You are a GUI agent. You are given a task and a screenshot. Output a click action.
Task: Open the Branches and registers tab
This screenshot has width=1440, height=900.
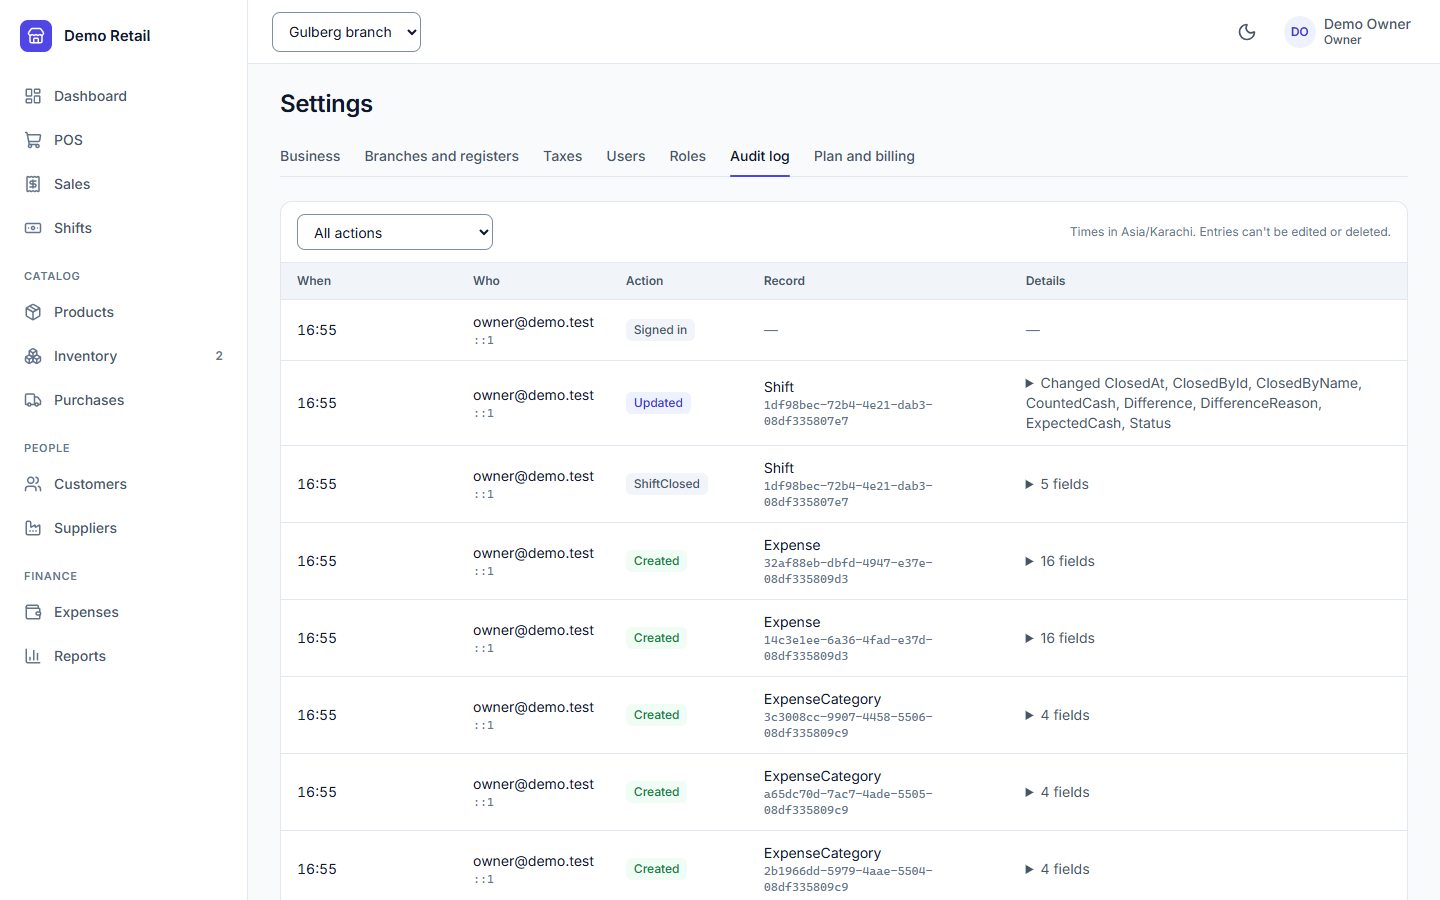point(441,156)
